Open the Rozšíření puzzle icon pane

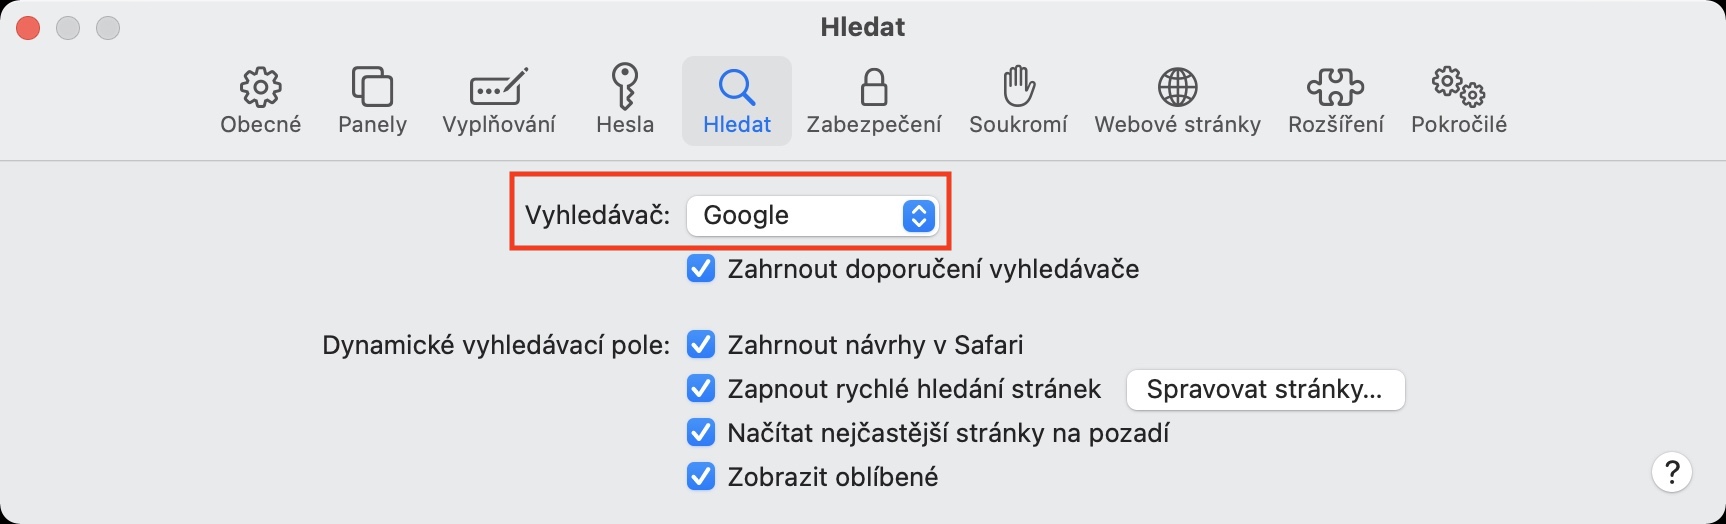(x=1336, y=101)
